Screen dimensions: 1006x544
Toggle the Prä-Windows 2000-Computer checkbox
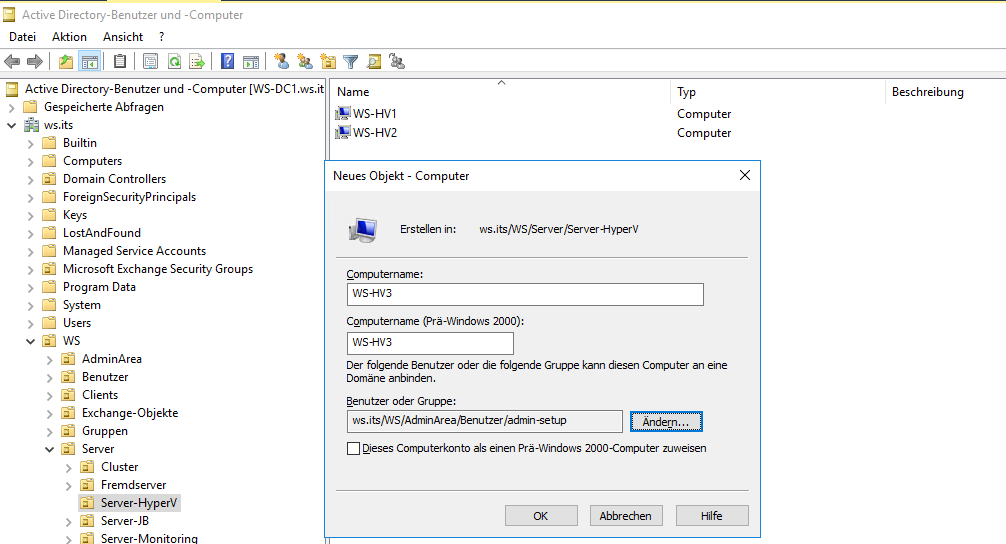pos(354,448)
